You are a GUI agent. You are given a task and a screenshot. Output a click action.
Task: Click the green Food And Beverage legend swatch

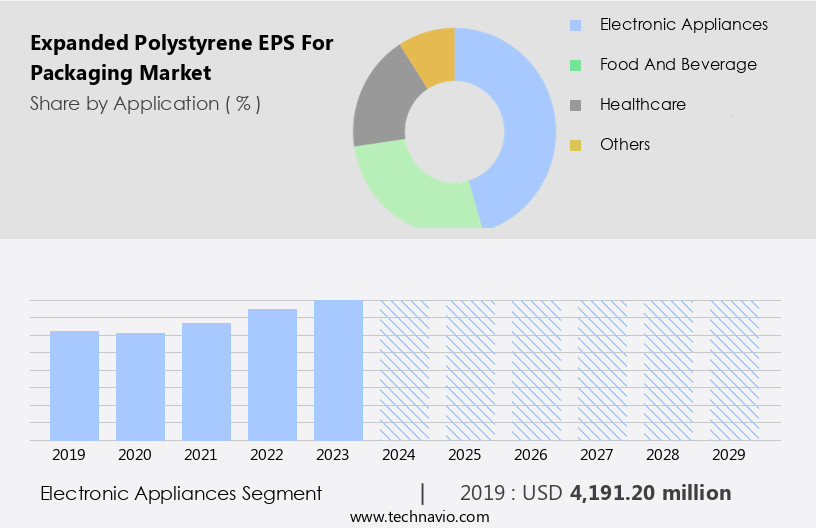pos(575,65)
